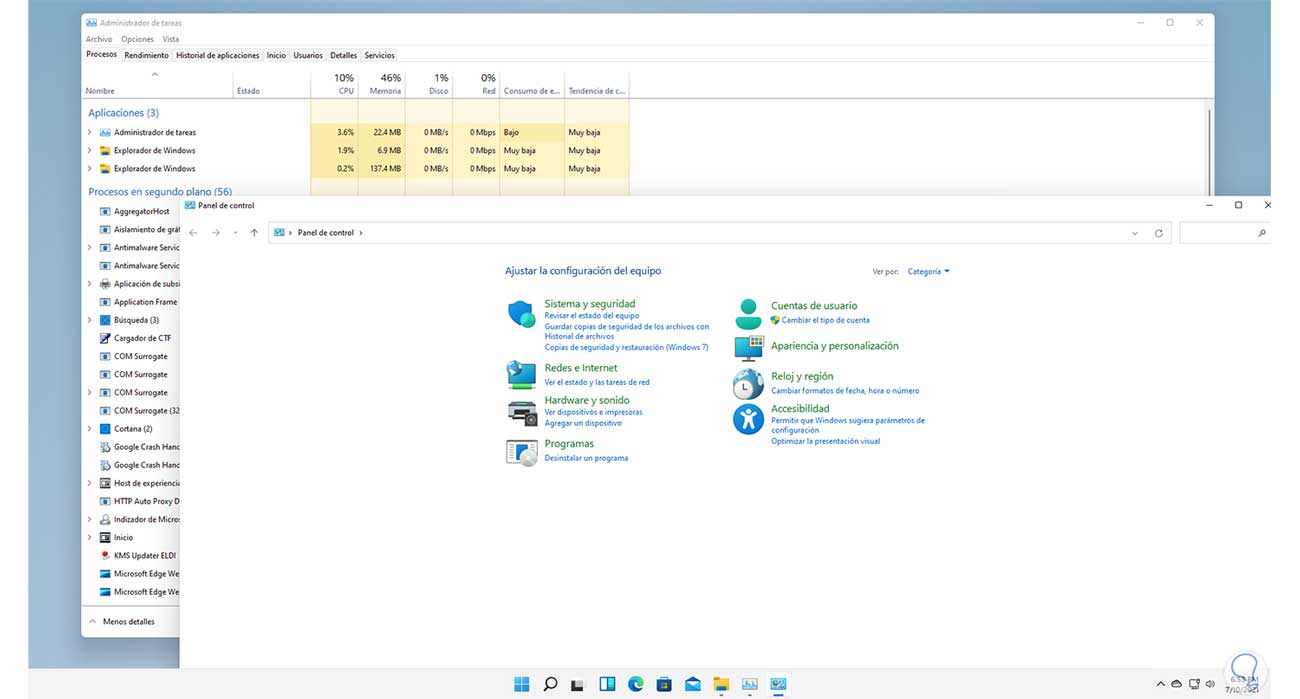Screen dimensions: 1300x699
Task: Click the Apariencia y personalización monitor icon
Action: click(x=748, y=347)
